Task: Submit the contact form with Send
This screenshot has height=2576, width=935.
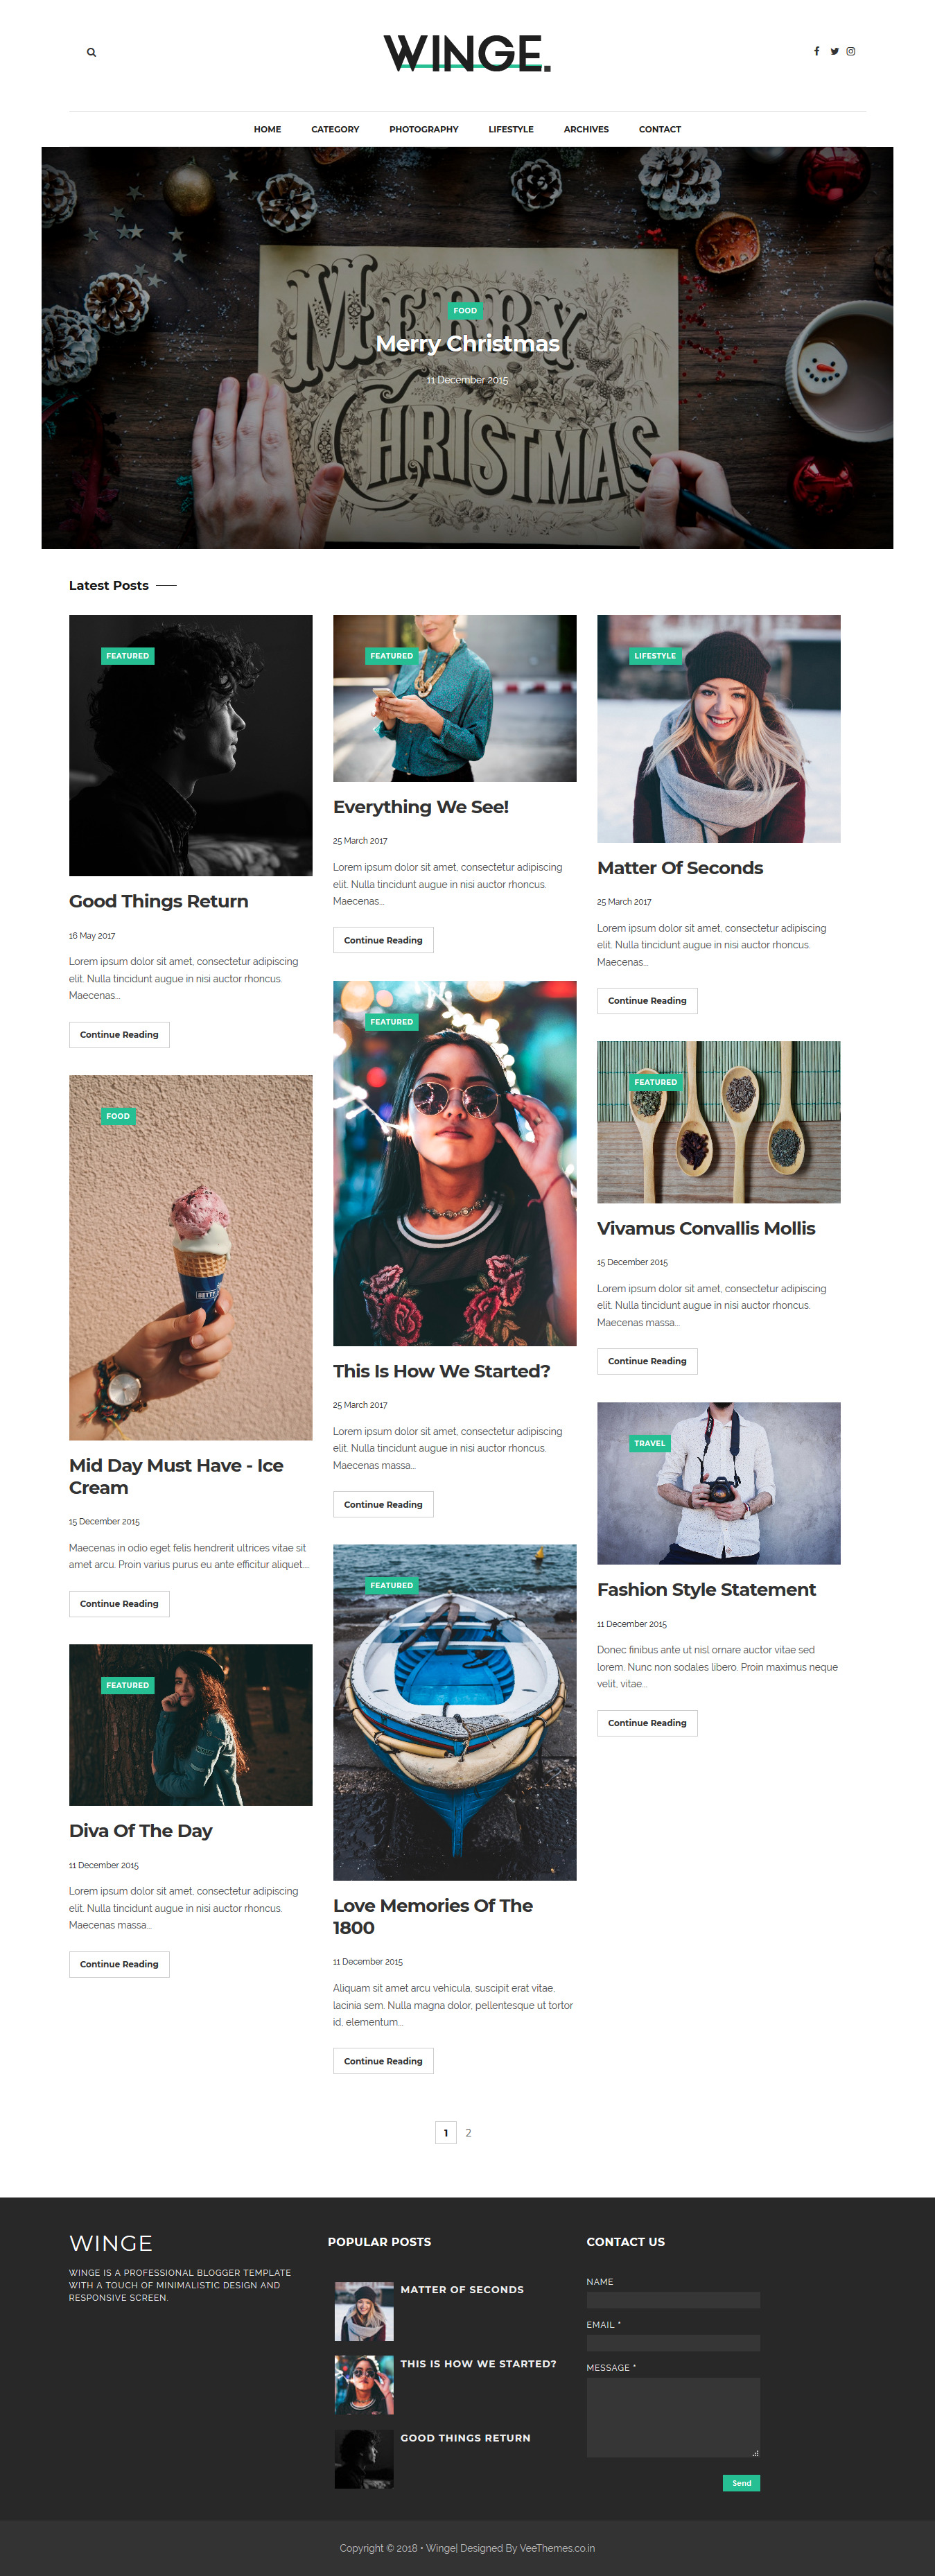Action: coord(741,2483)
